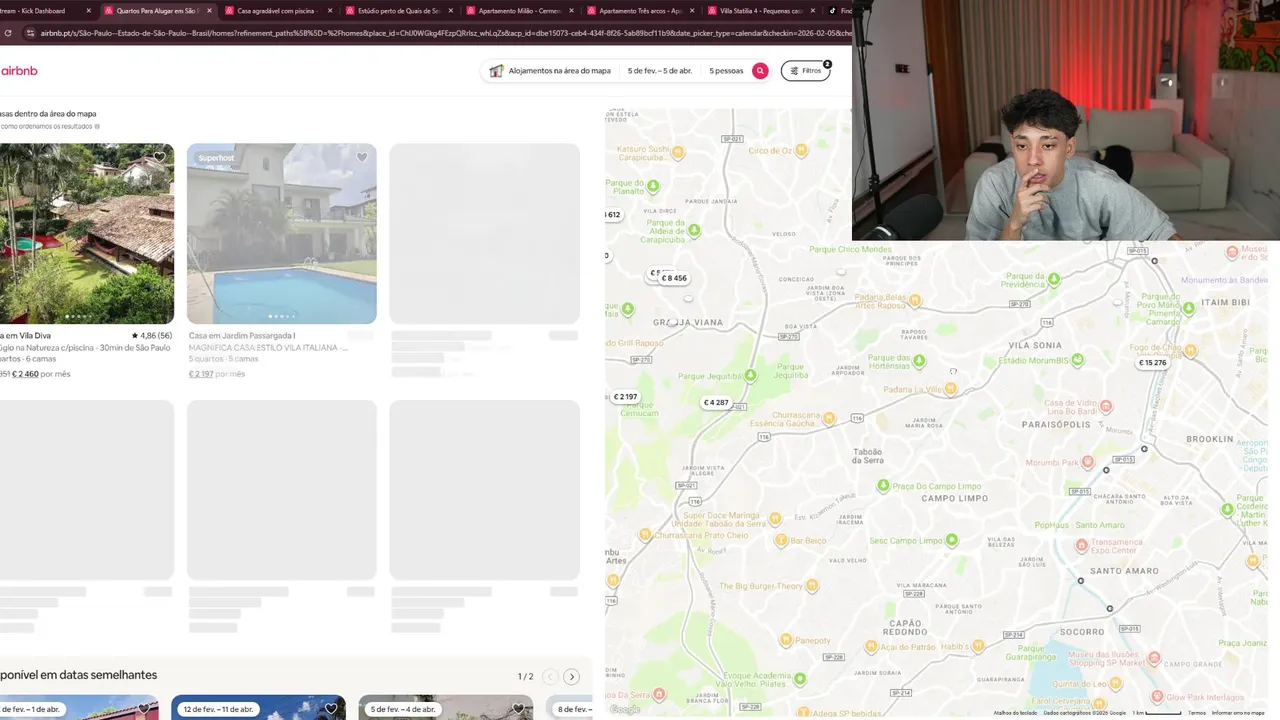Click The Big Burger Theory pin
This screenshot has height=720, width=1280.
812,586
